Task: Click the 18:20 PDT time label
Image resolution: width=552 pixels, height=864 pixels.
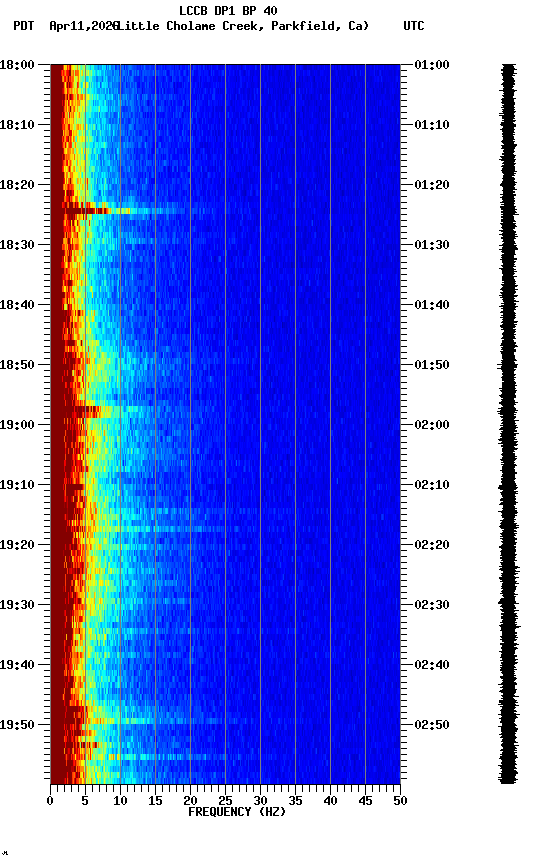Action: click(17, 185)
